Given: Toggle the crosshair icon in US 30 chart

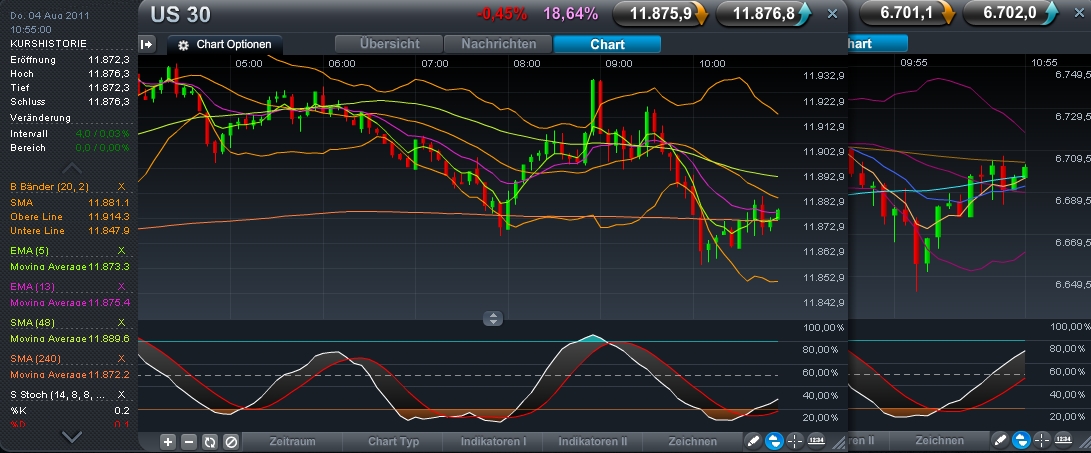Looking at the screenshot, I should coord(795,440).
